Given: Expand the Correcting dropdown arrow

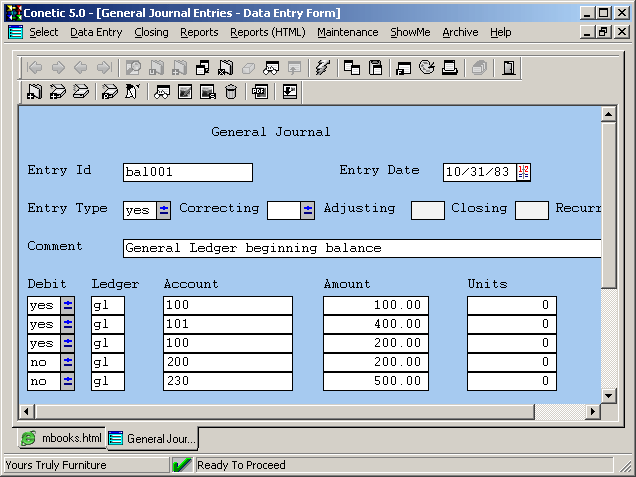Looking at the screenshot, I should click(x=308, y=210).
